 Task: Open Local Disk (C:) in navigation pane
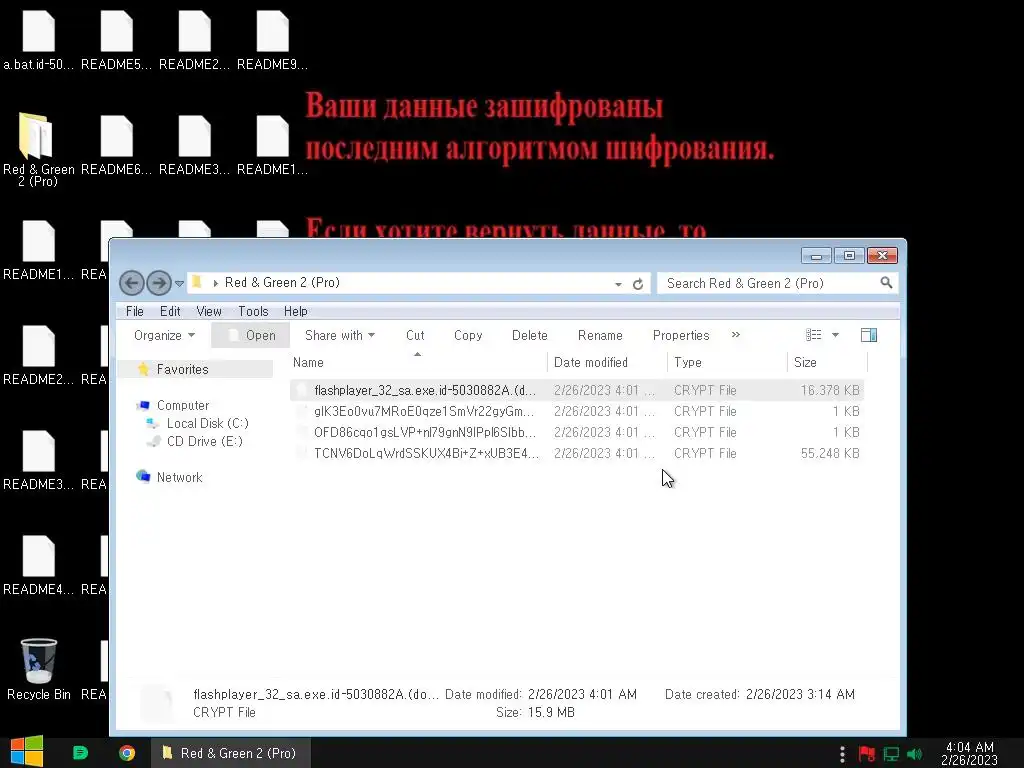tap(208, 423)
